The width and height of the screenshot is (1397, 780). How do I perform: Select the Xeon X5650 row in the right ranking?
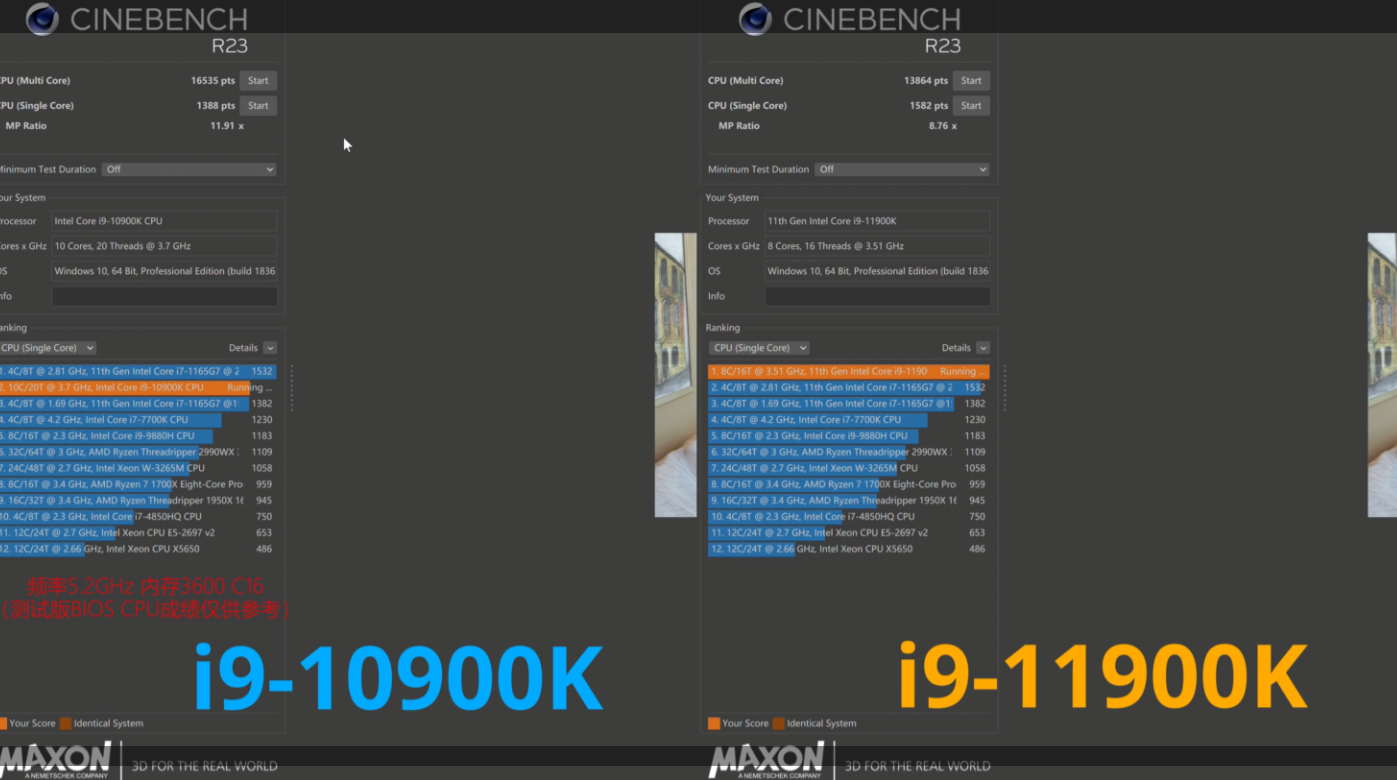(849, 549)
